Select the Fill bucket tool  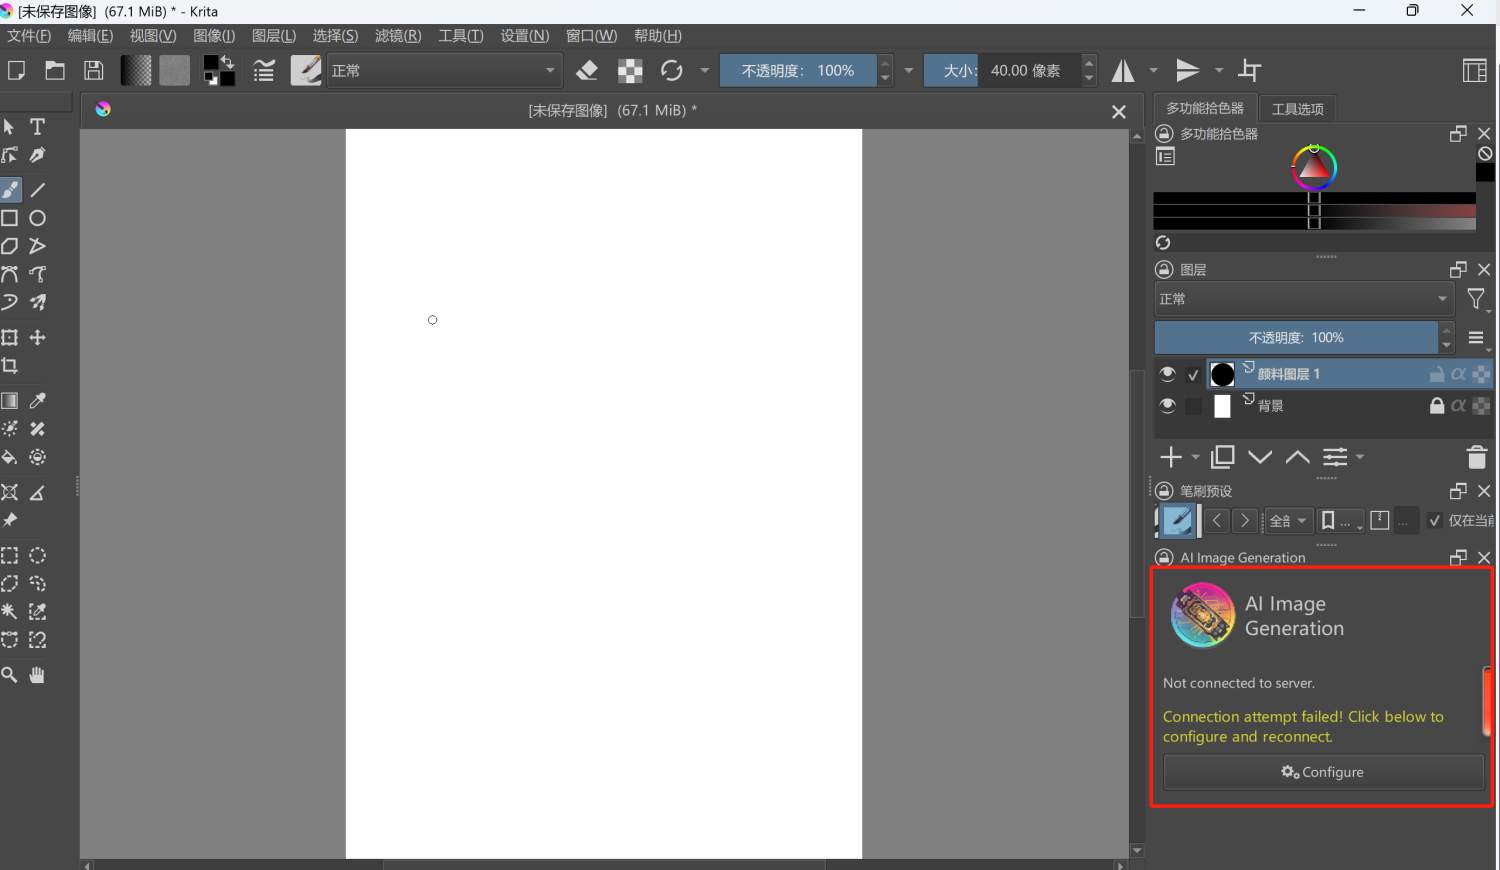click(x=10, y=457)
